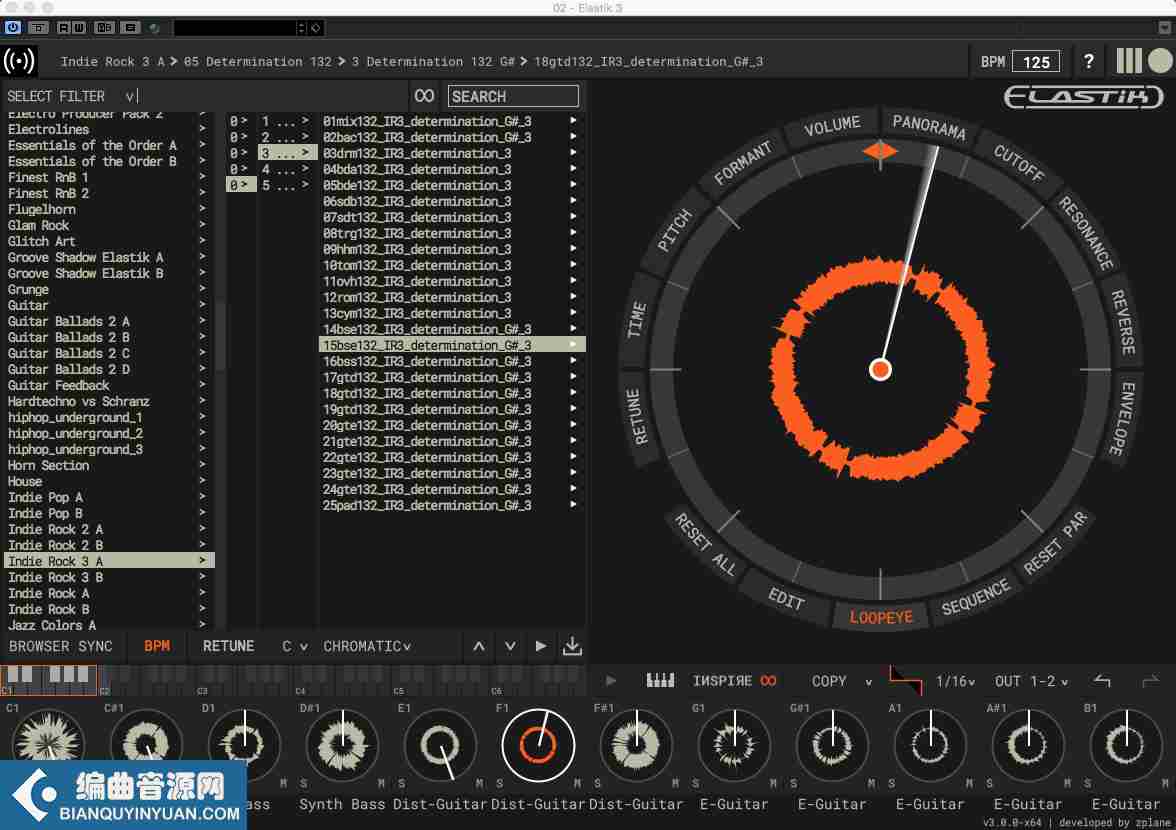Click the sequencer play triangle
Viewport: 1176px width, 830px height.
point(610,681)
